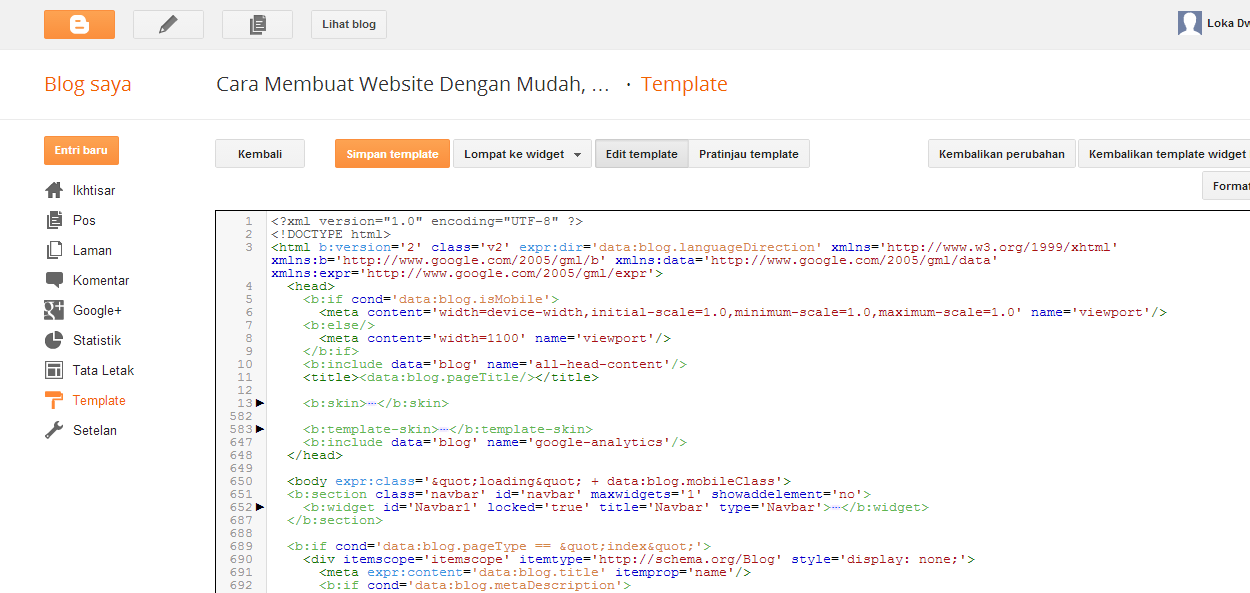Click the Tata Letak layout icon
Screen dimensions: 1250x593
54,370
